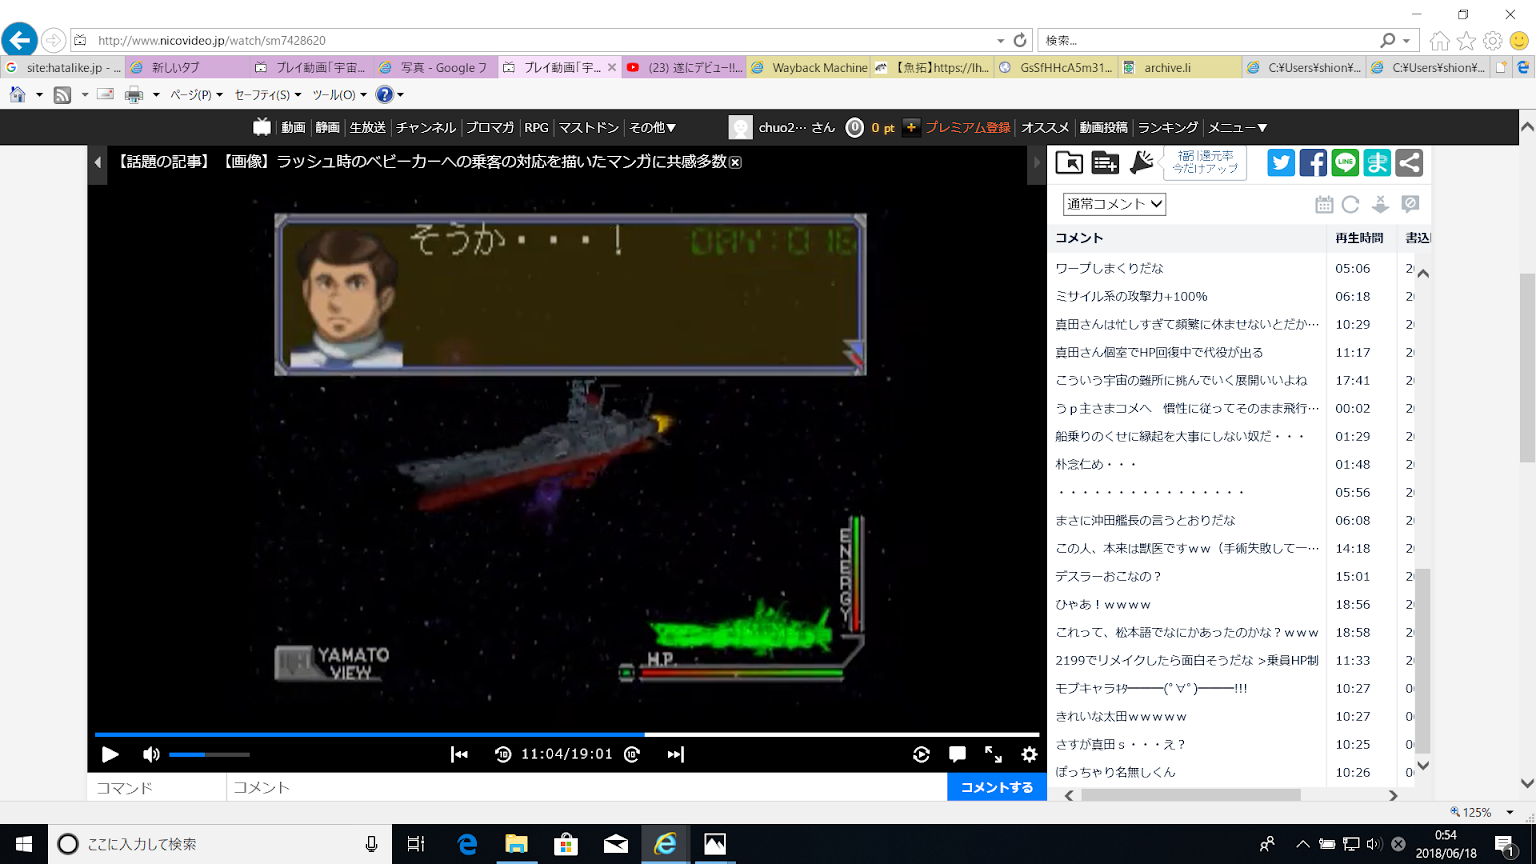Viewport: 1536px width, 864px height.
Task: Toggle comment list auto-scroll arrow icon
Action: [1380, 204]
